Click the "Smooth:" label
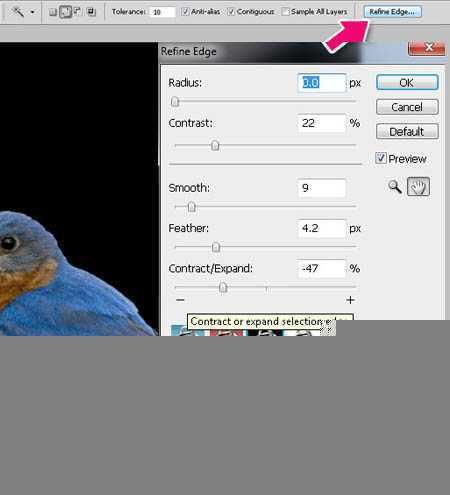The width and height of the screenshot is (450, 495). [189, 188]
